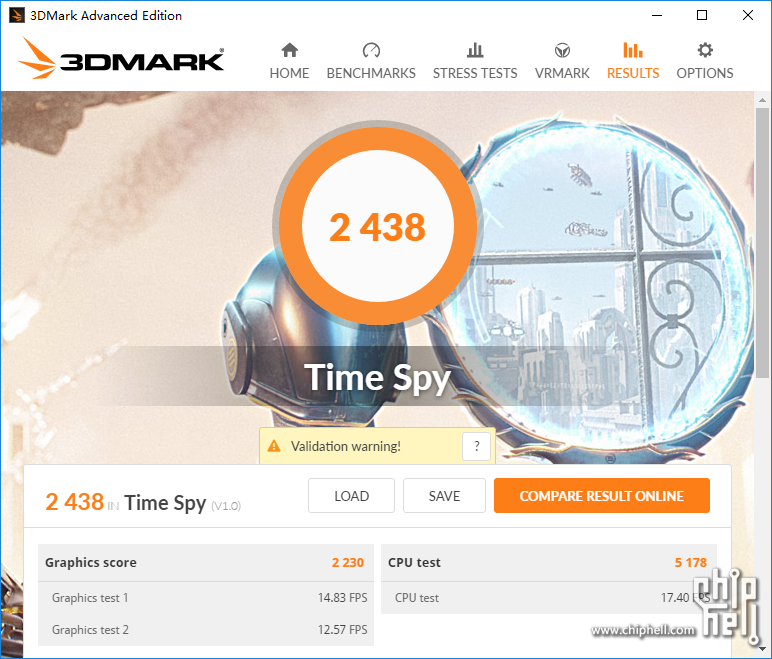The height and width of the screenshot is (659, 772).
Task: Open Benchmarks via the gauge icon
Action: pyautogui.click(x=371, y=50)
